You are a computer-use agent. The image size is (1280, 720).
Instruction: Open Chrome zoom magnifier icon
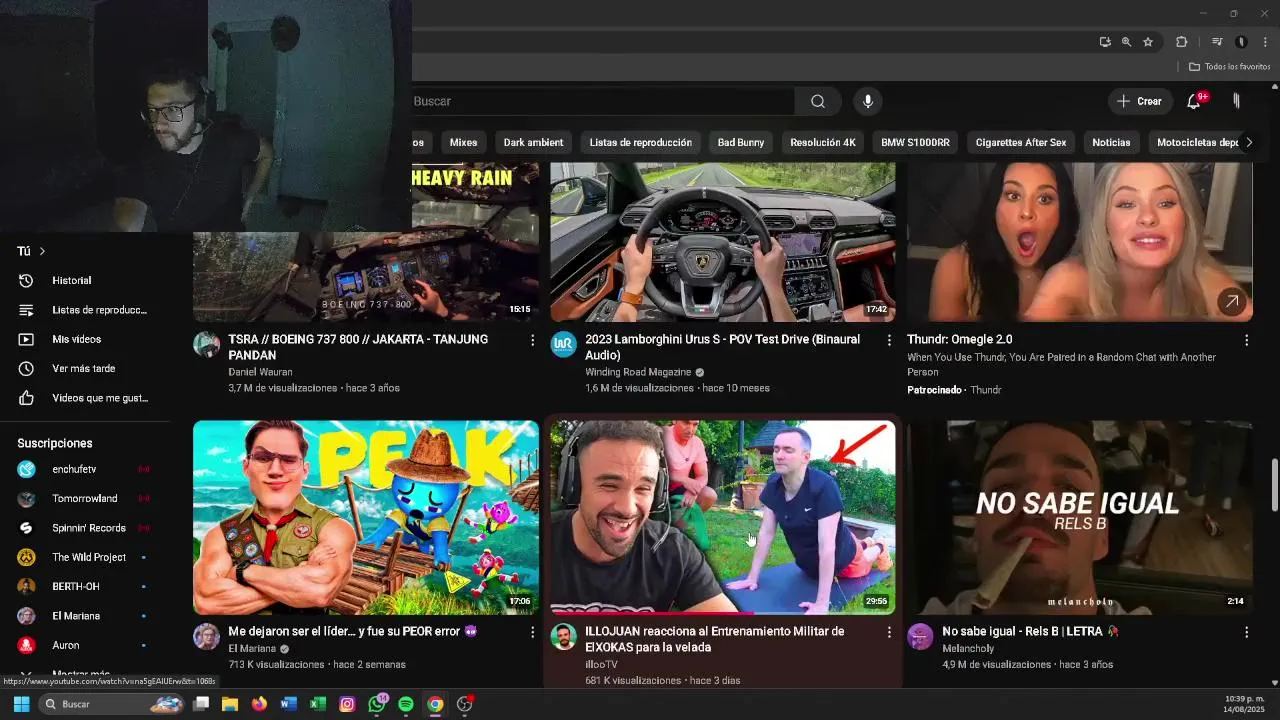click(x=1126, y=42)
